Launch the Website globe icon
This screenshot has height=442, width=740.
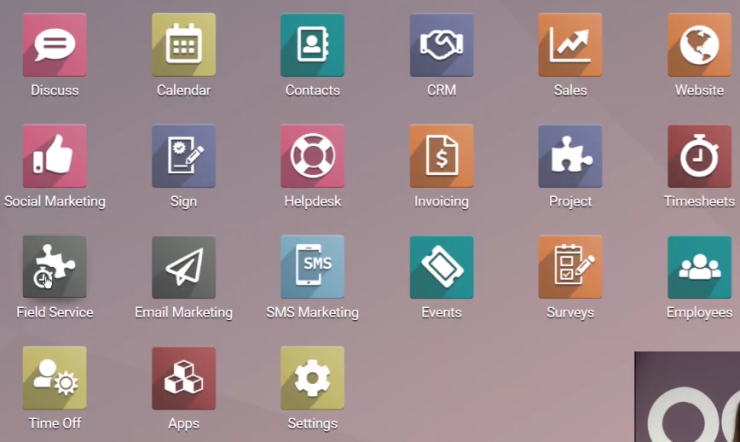699,45
